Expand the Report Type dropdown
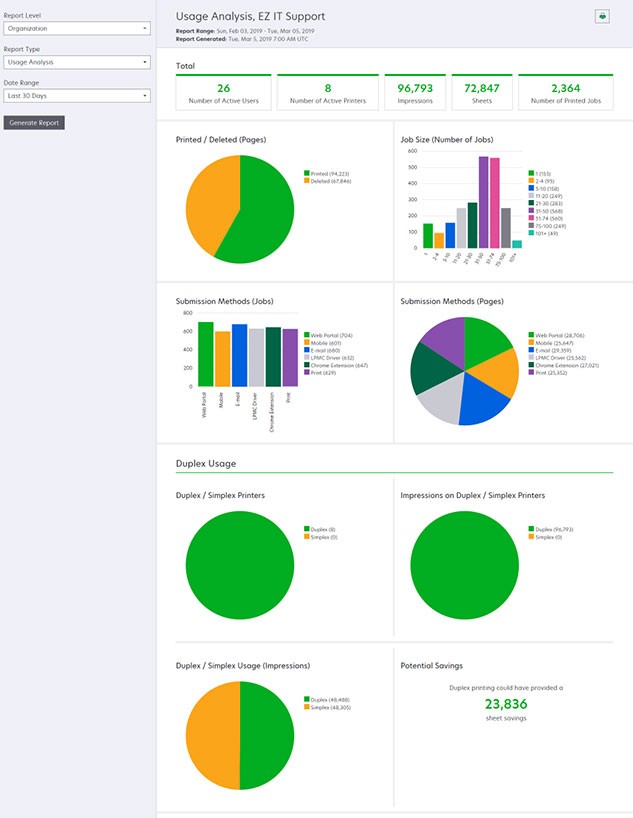633x818 pixels. [x=76, y=62]
